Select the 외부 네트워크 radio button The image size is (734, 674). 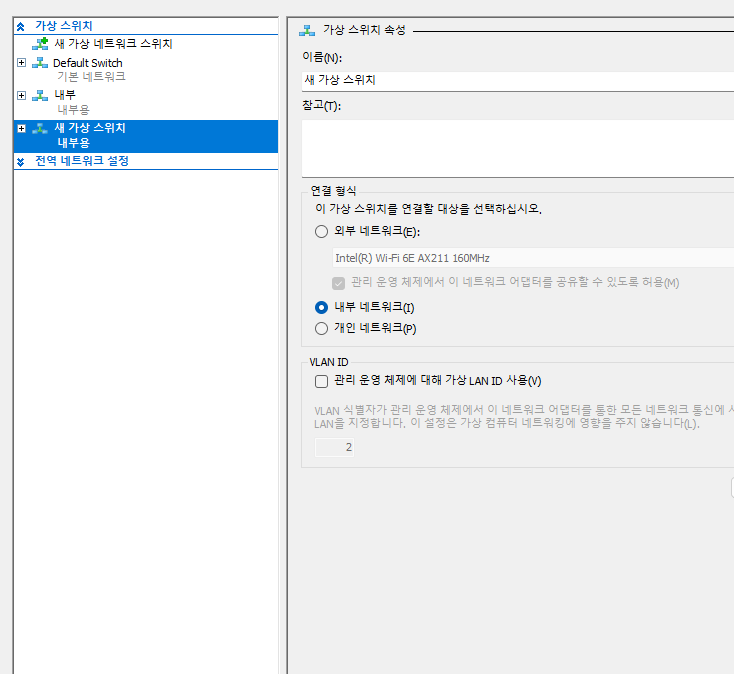321,231
